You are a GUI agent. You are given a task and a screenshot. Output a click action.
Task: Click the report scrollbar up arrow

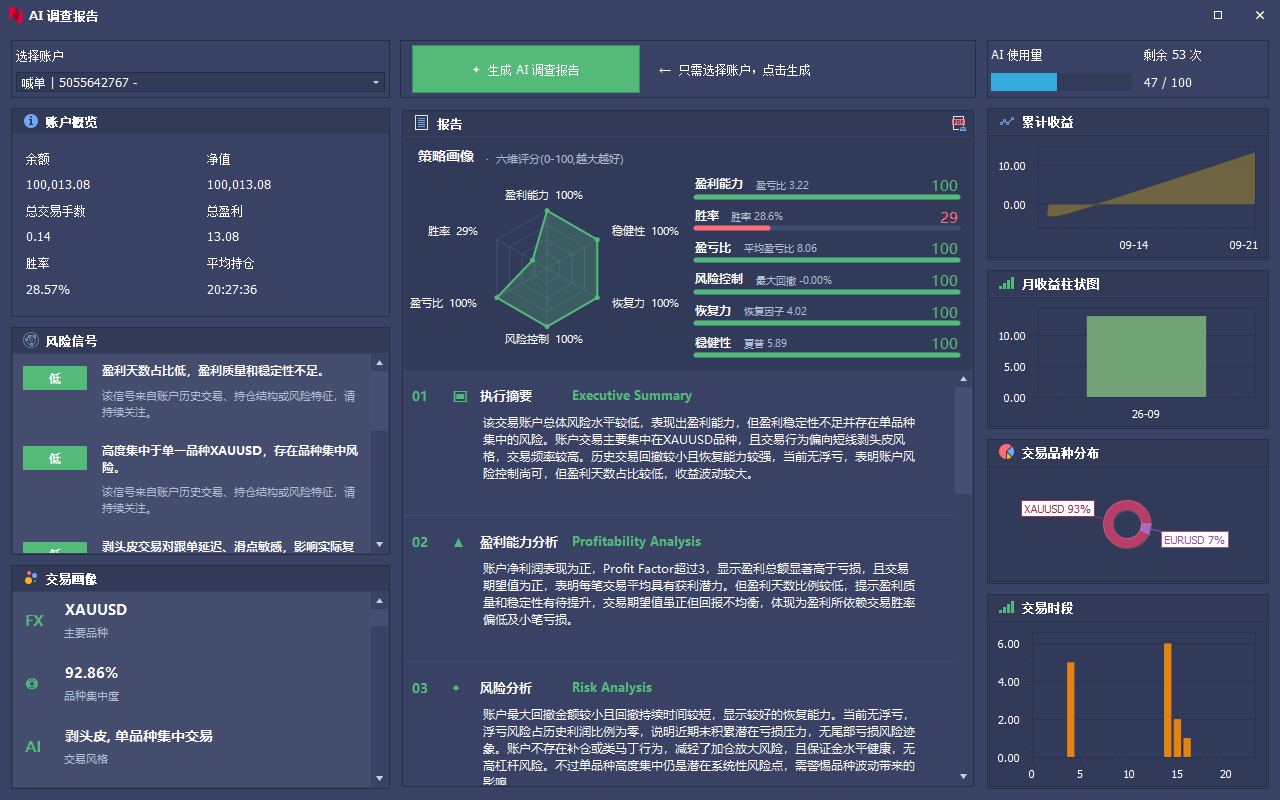tap(964, 379)
